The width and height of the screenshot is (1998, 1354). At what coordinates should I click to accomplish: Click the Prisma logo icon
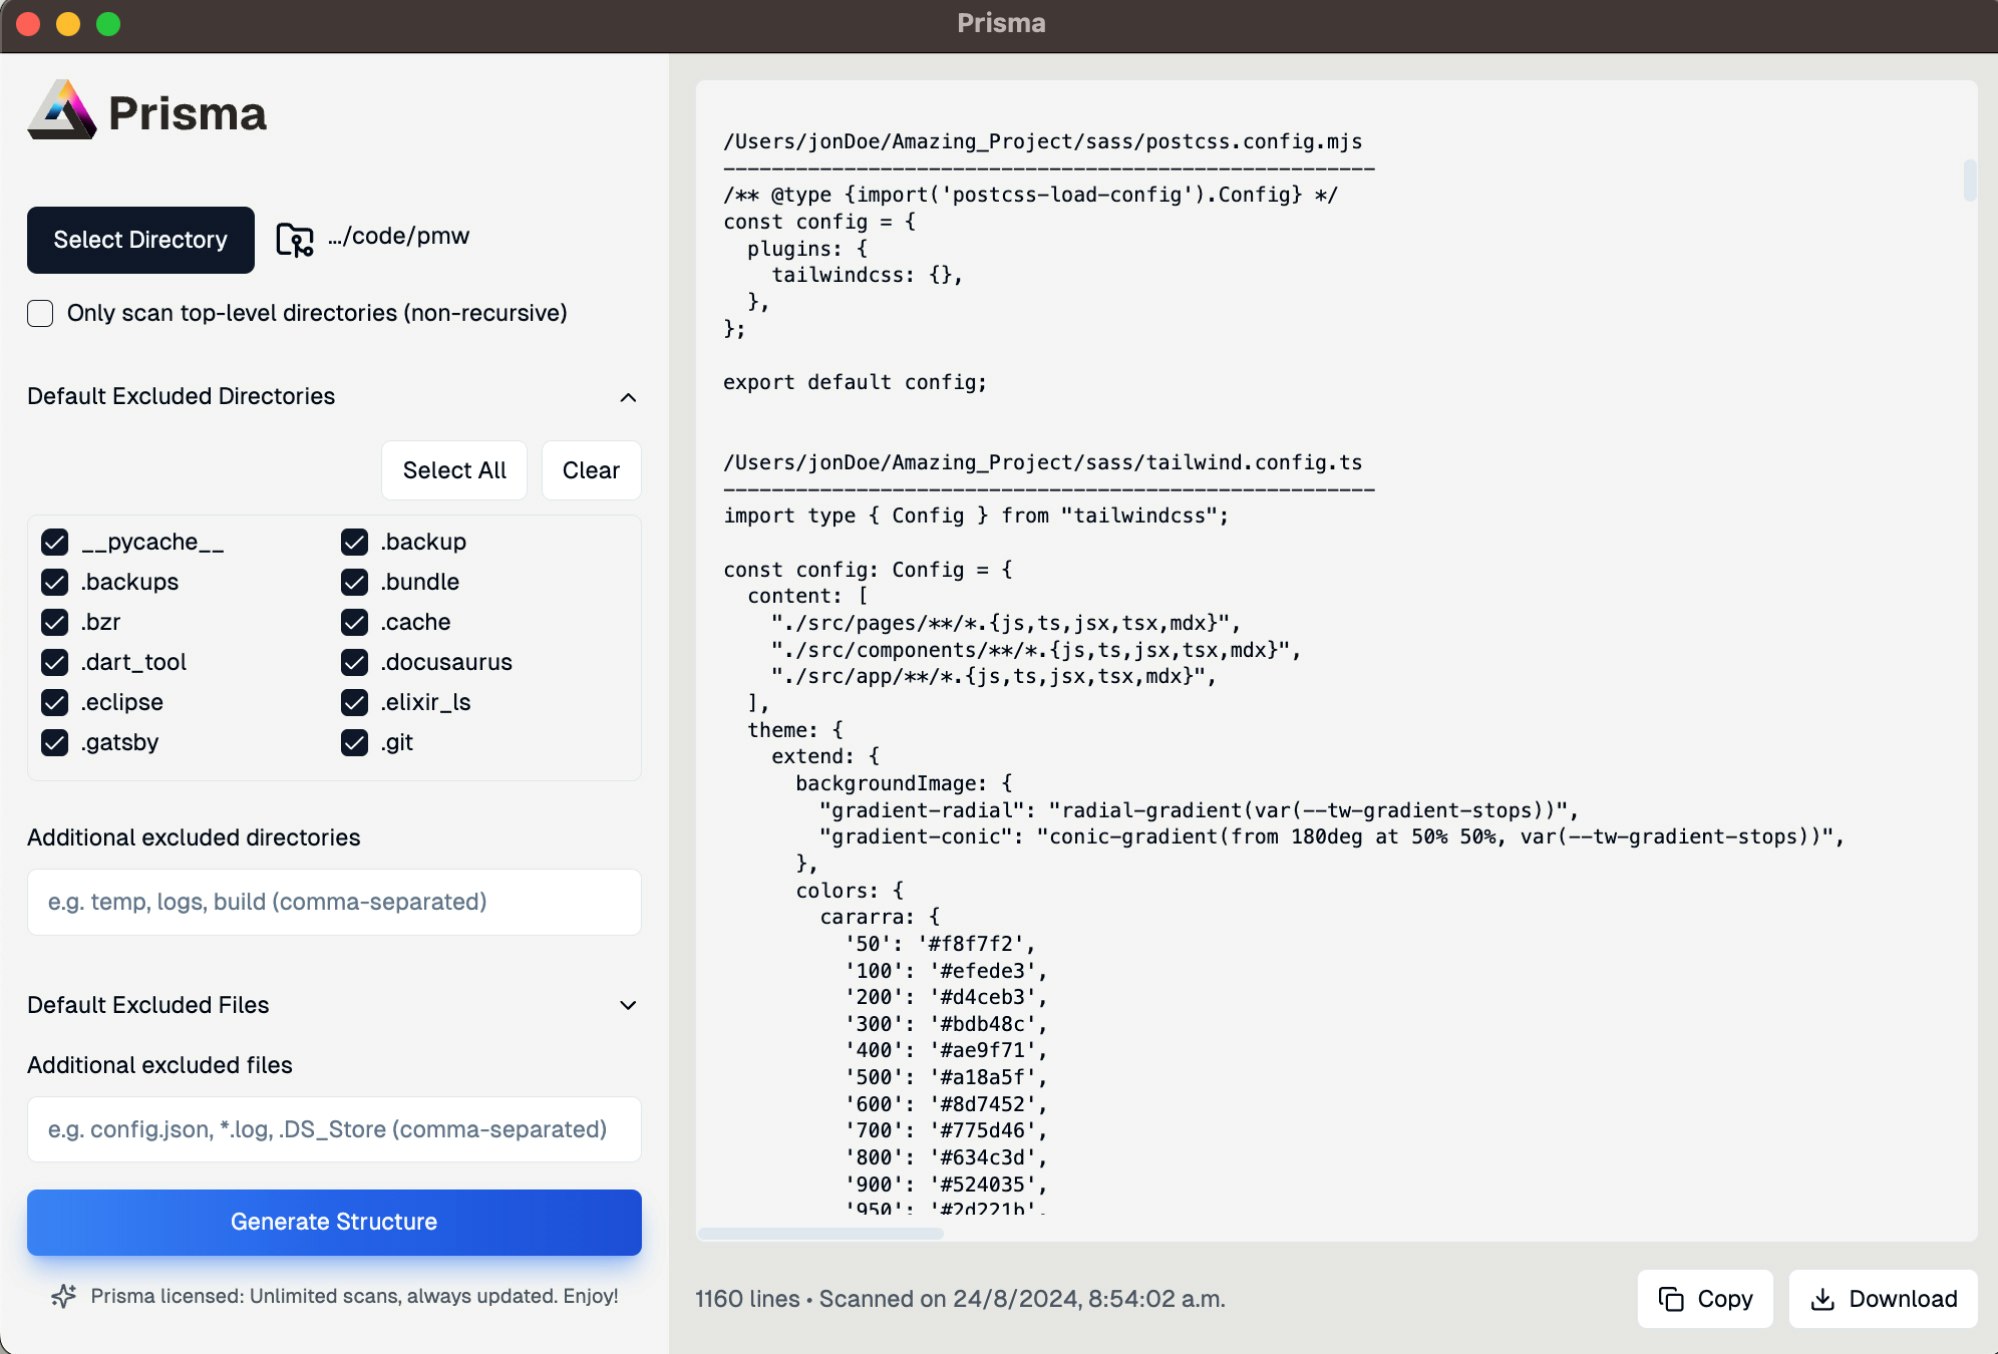(x=62, y=111)
